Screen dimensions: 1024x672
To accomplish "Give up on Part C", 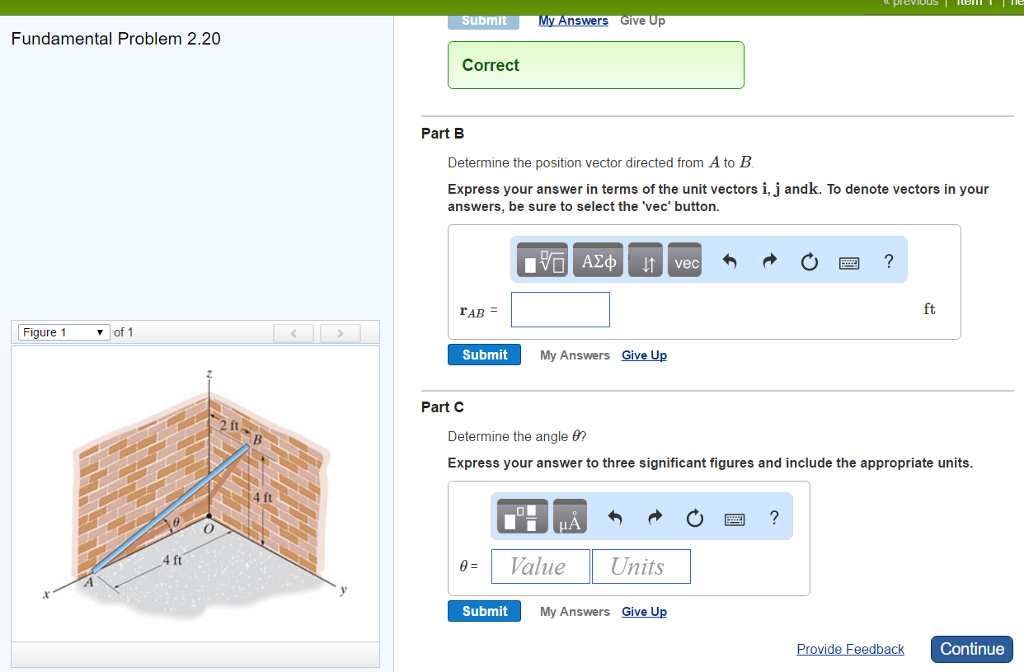I will 644,612.
